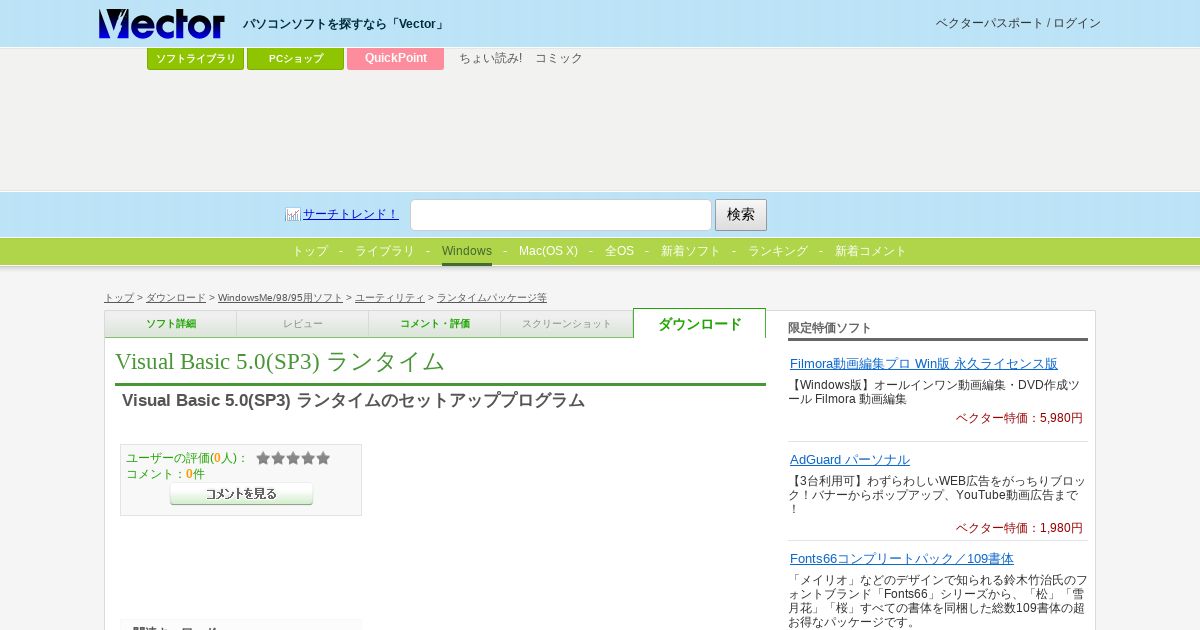Switch to コメント・評価 tab

coord(435,324)
